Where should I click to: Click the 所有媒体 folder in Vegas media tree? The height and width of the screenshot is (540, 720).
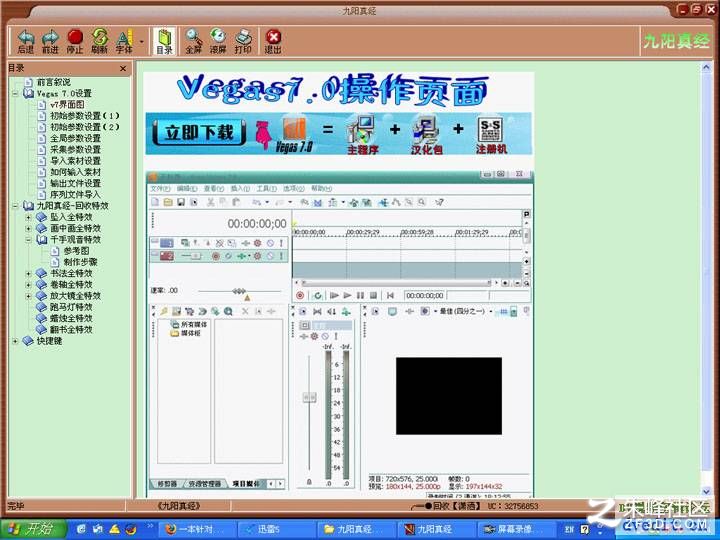pos(189,324)
